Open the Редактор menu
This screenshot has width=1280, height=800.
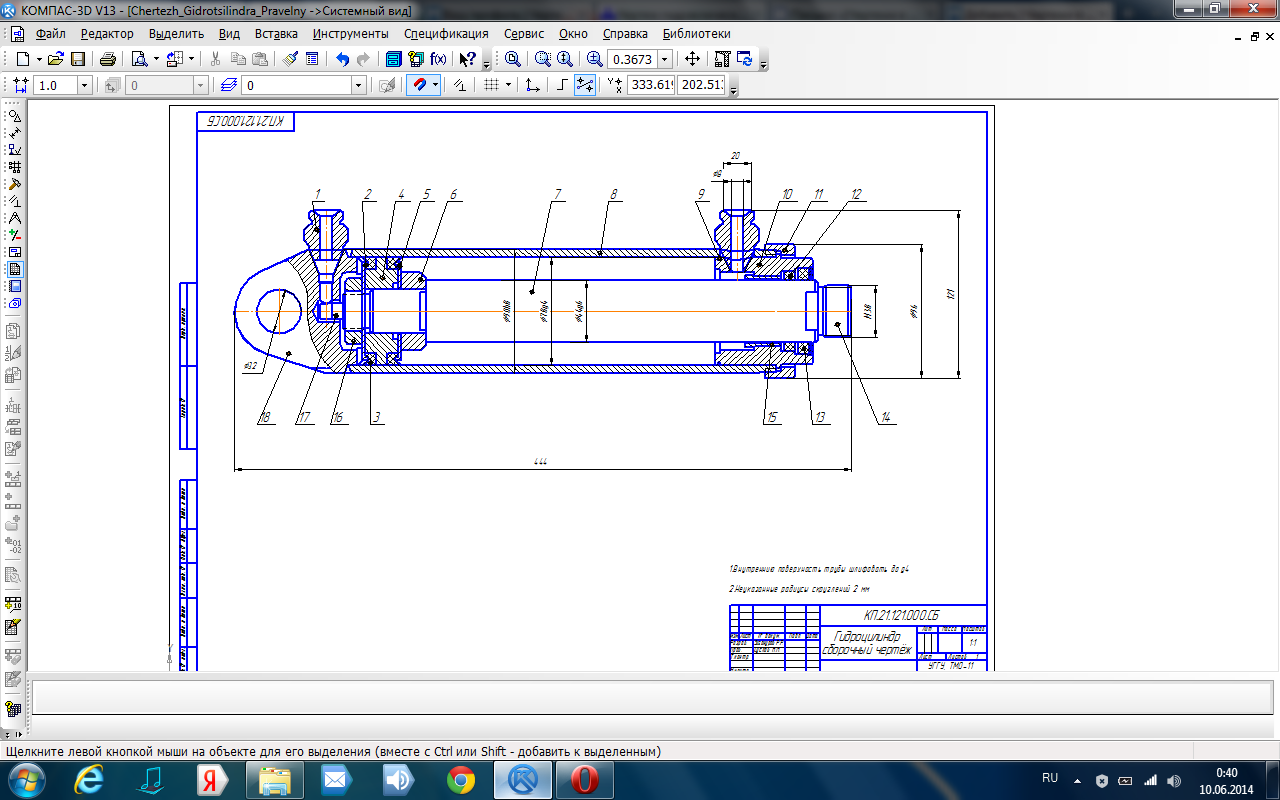(107, 33)
